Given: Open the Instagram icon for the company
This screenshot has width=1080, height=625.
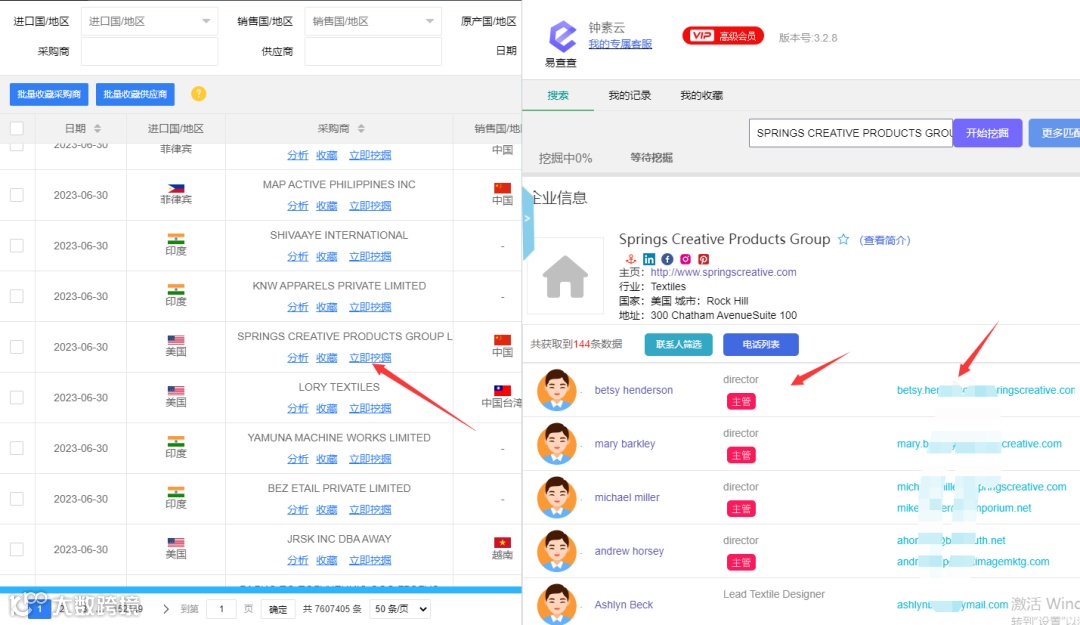Looking at the screenshot, I should (686, 259).
